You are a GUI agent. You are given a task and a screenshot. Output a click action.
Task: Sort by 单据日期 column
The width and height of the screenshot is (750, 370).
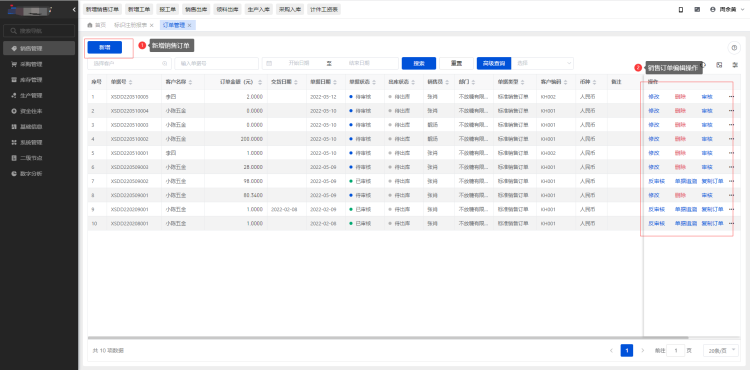(x=335, y=82)
